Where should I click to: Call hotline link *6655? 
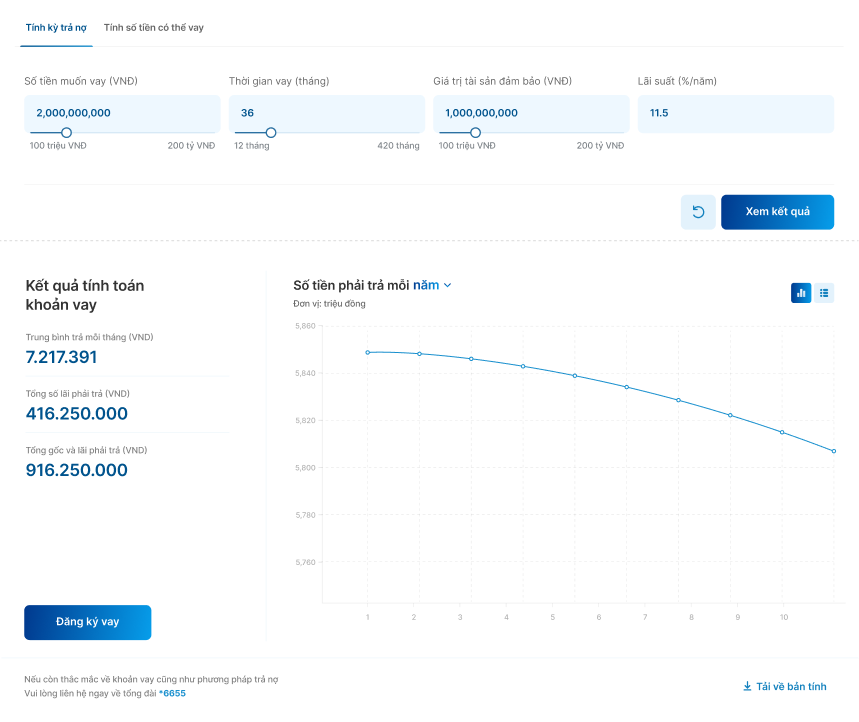[x=172, y=693]
